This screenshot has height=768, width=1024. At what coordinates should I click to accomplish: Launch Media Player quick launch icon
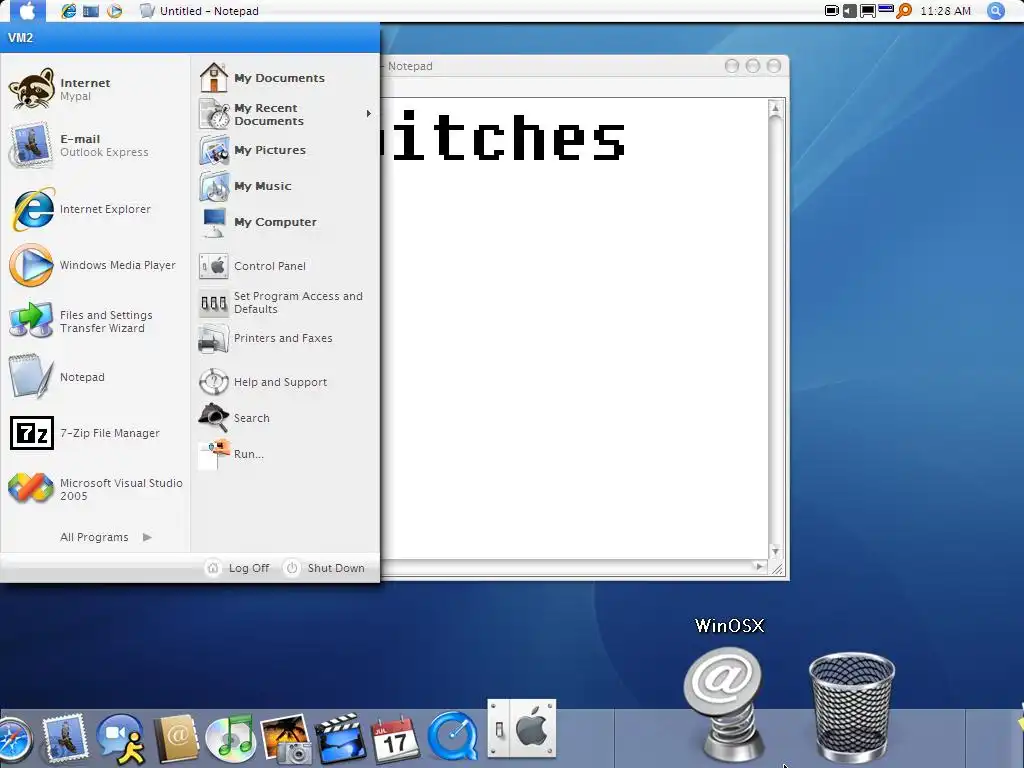114,10
